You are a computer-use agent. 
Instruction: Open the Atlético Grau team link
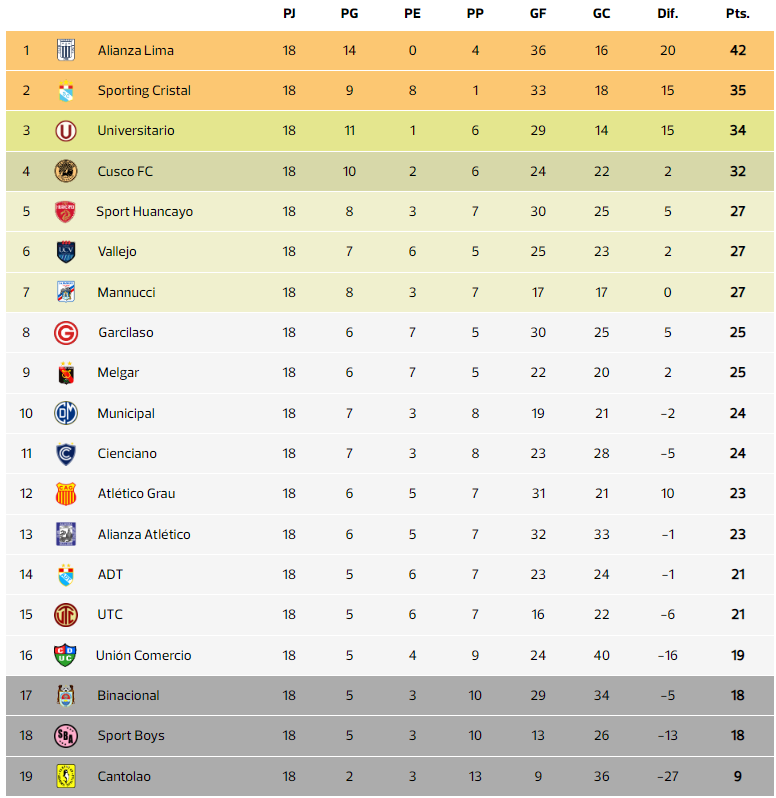136,494
